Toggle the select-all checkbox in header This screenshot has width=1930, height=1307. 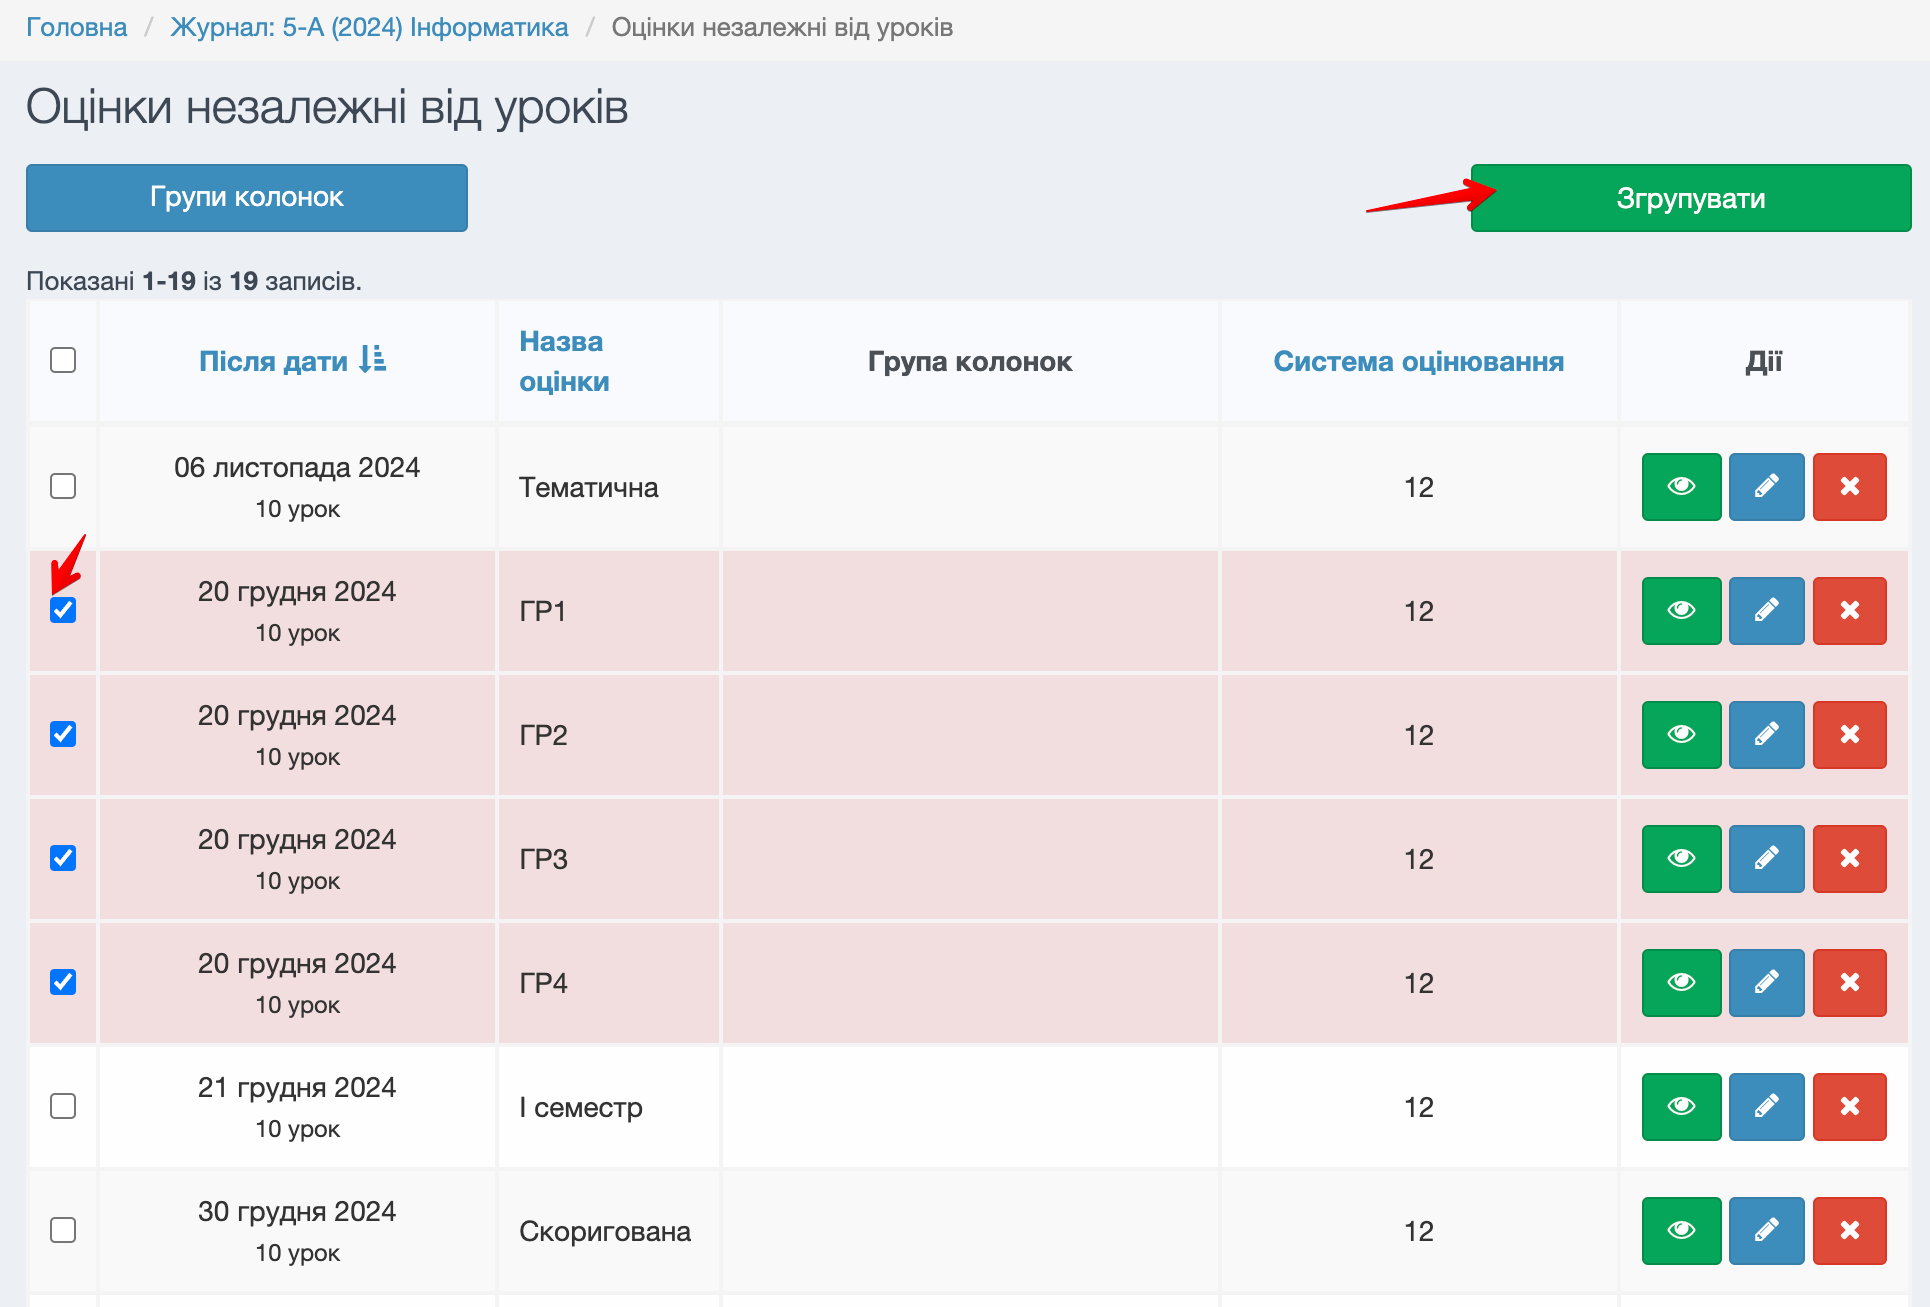pyautogui.click(x=63, y=360)
